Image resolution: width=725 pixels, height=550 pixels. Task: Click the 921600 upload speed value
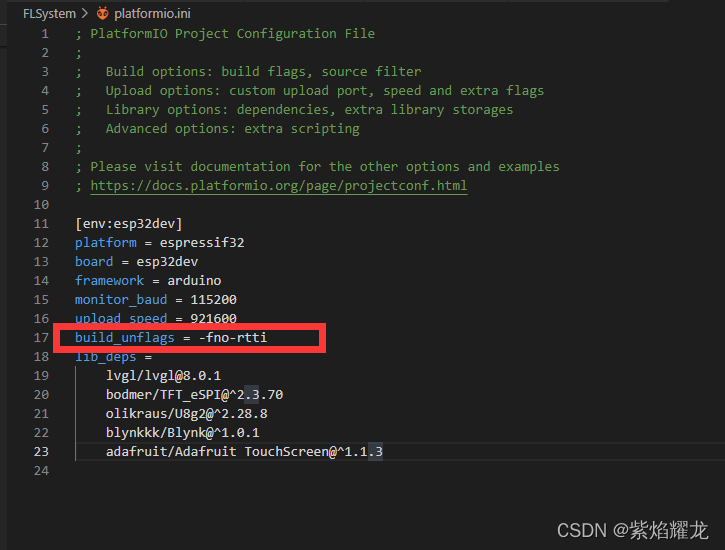pyautogui.click(x=214, y=318)
